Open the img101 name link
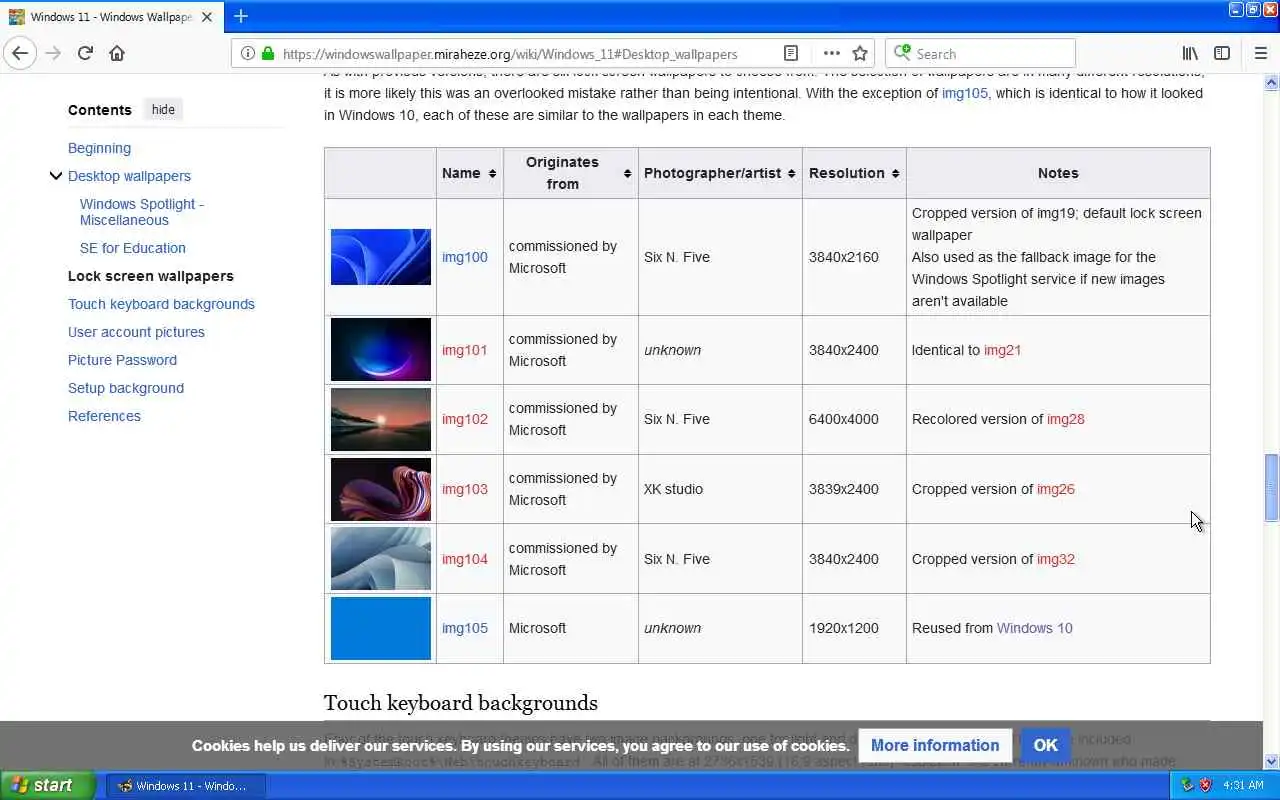This screenshot has height=800, width=1280. click(465, 350)
